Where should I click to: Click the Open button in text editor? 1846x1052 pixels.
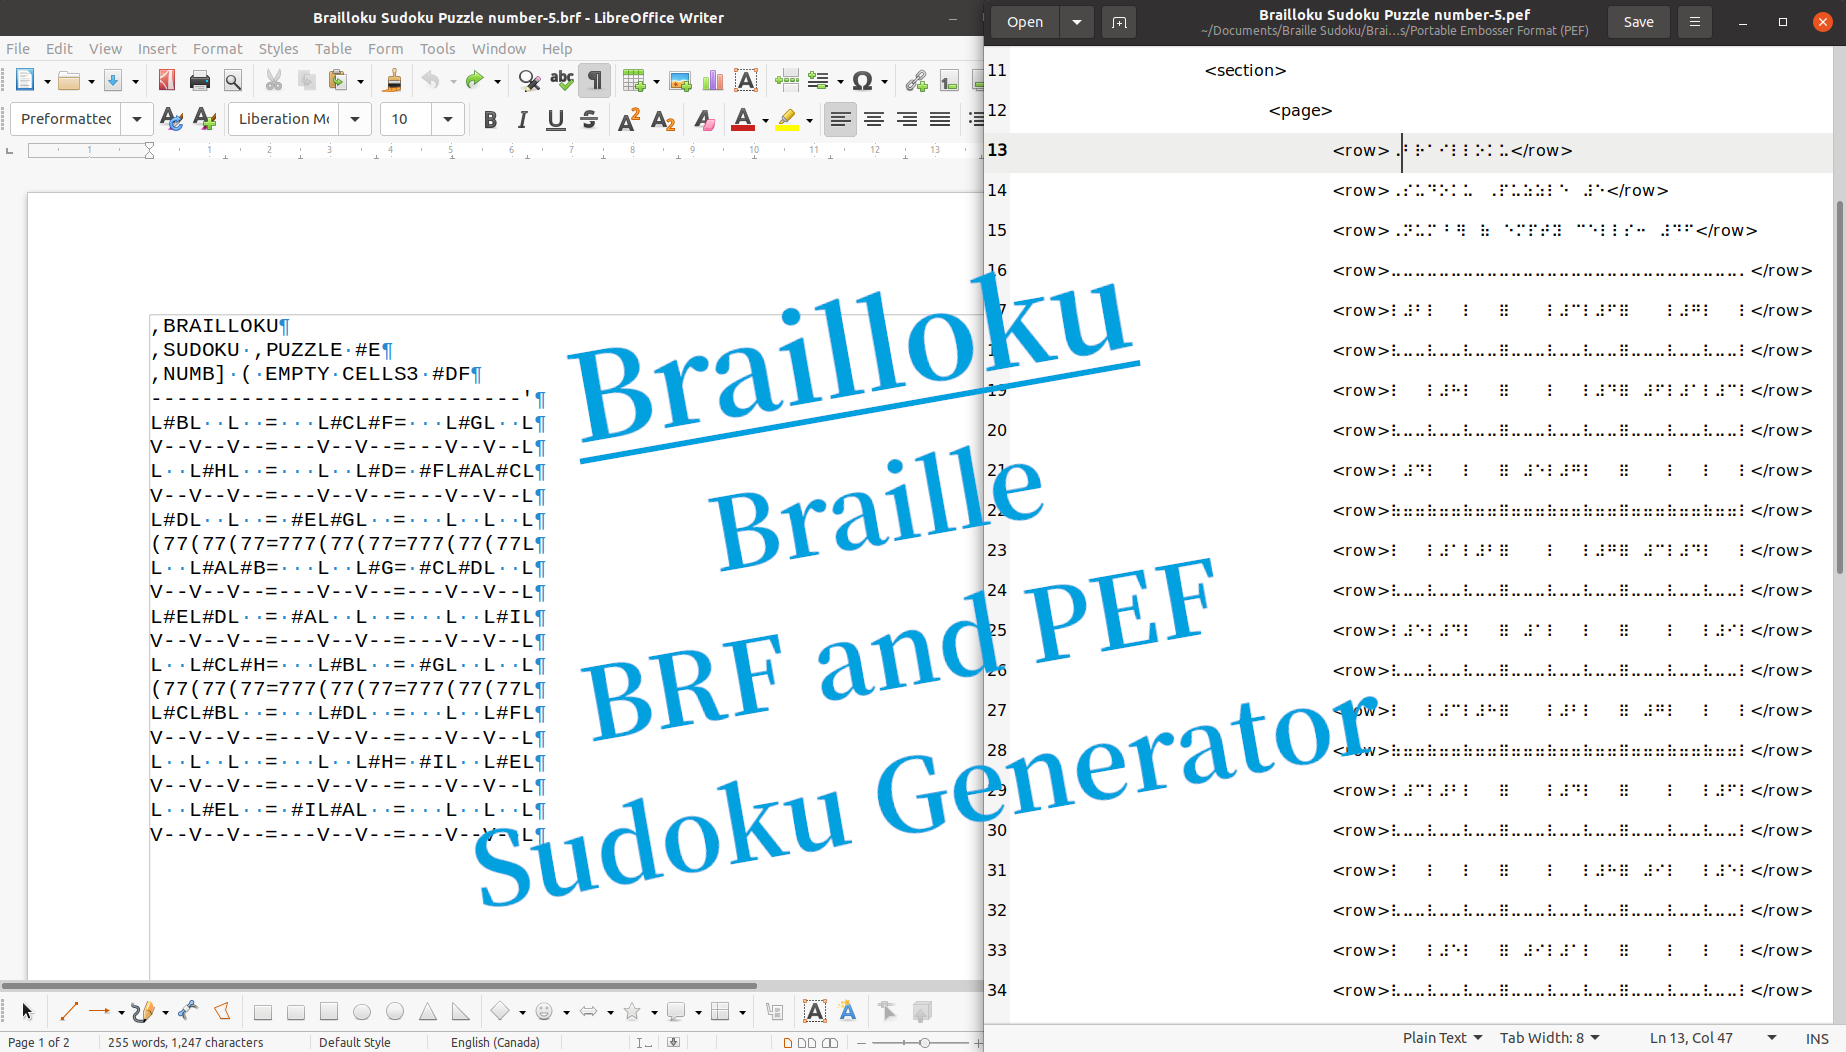click(x=1025, y=22)
